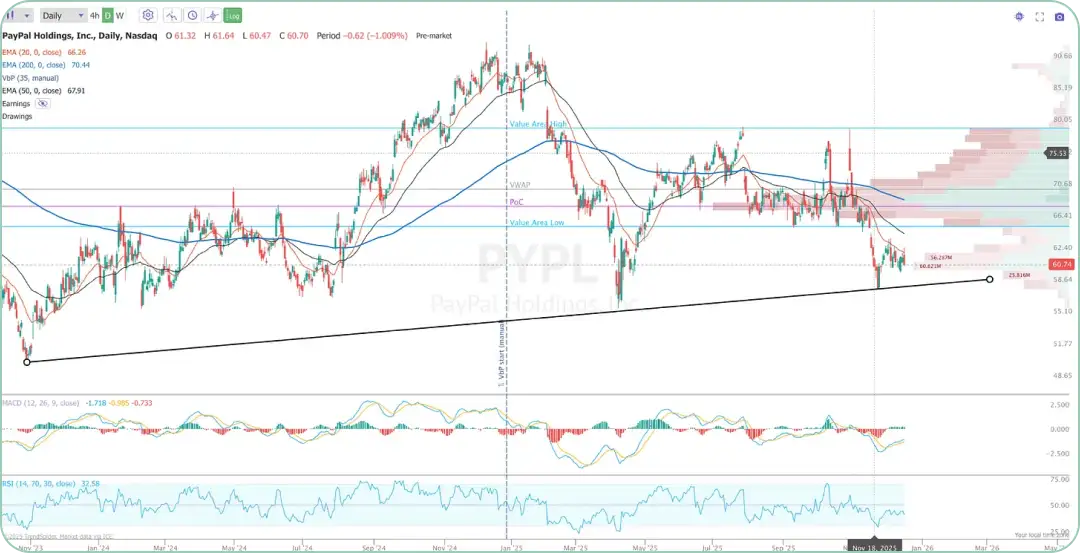The height and width of the screenshot is (553, 1080).
Task: Click the Value Area Low label
Action: 538,222
